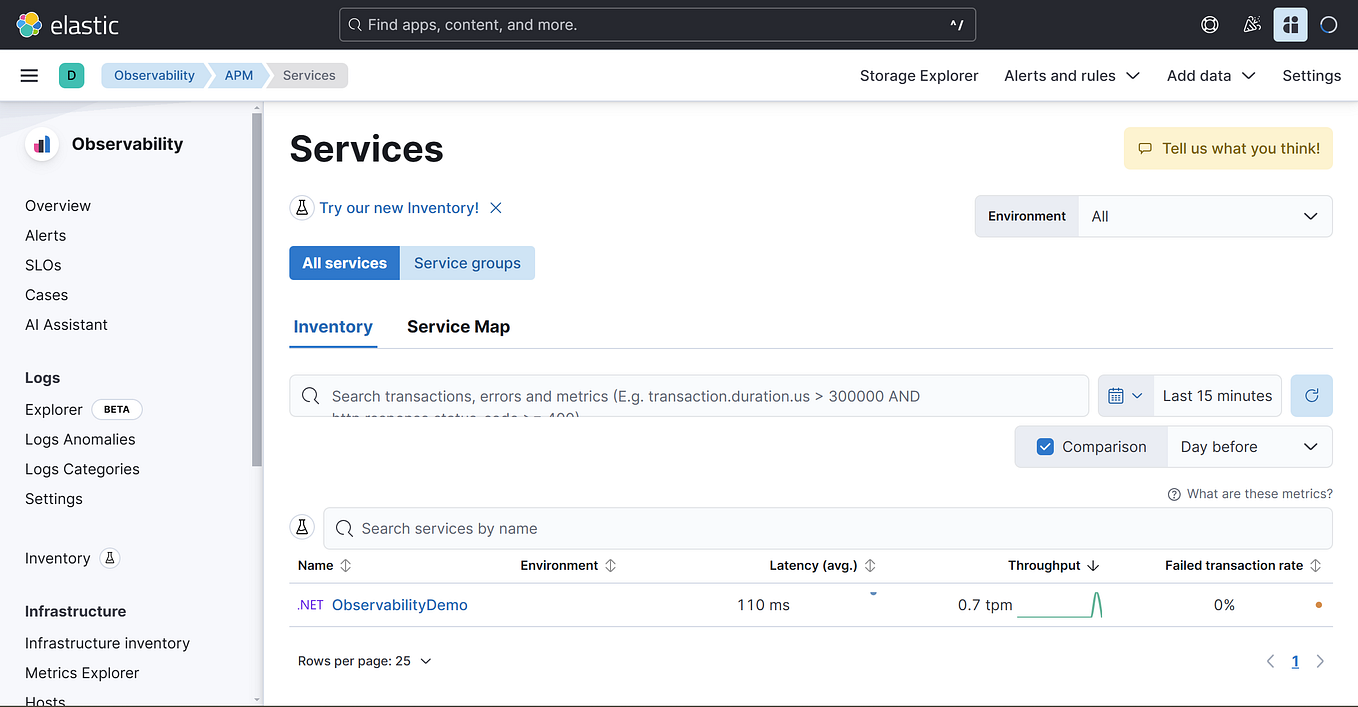Expand the Rows per page dropdown

point(365,660)
